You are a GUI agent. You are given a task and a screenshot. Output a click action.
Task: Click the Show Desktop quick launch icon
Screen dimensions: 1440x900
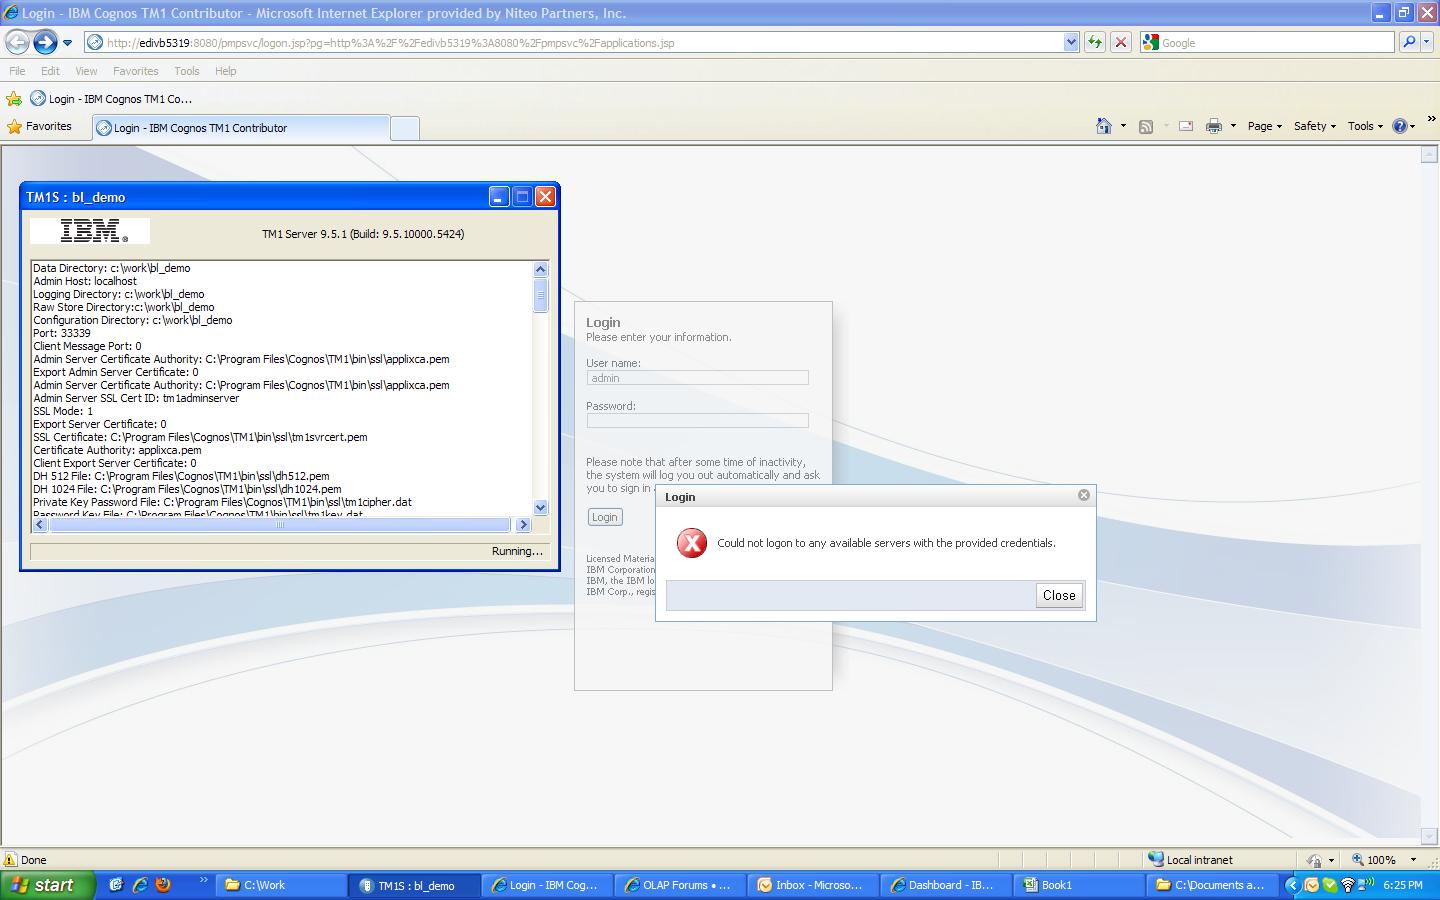click(116, 885)
